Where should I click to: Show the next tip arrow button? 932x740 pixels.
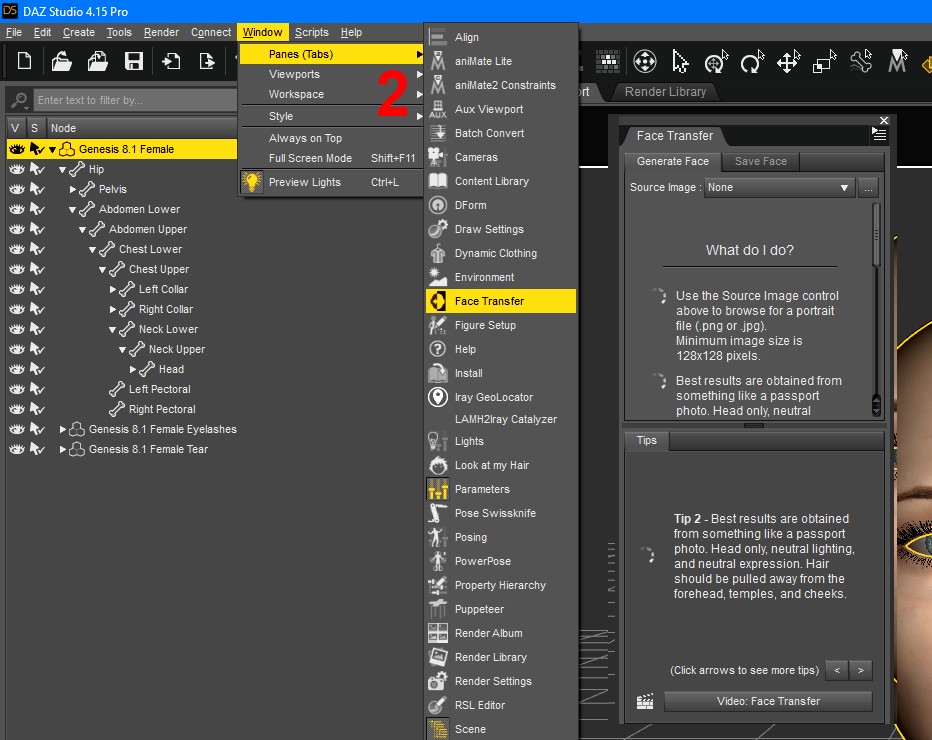click(861, 670)
